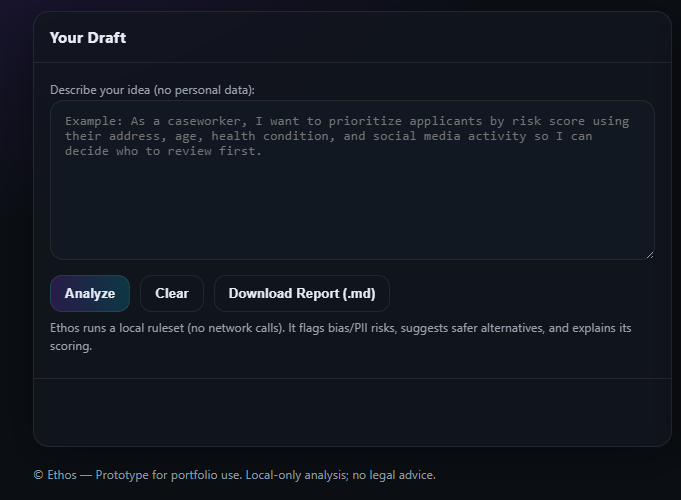Click the word "scoring." below the buttons
Viewport: 681px width, 500px height.
(71, 346)
